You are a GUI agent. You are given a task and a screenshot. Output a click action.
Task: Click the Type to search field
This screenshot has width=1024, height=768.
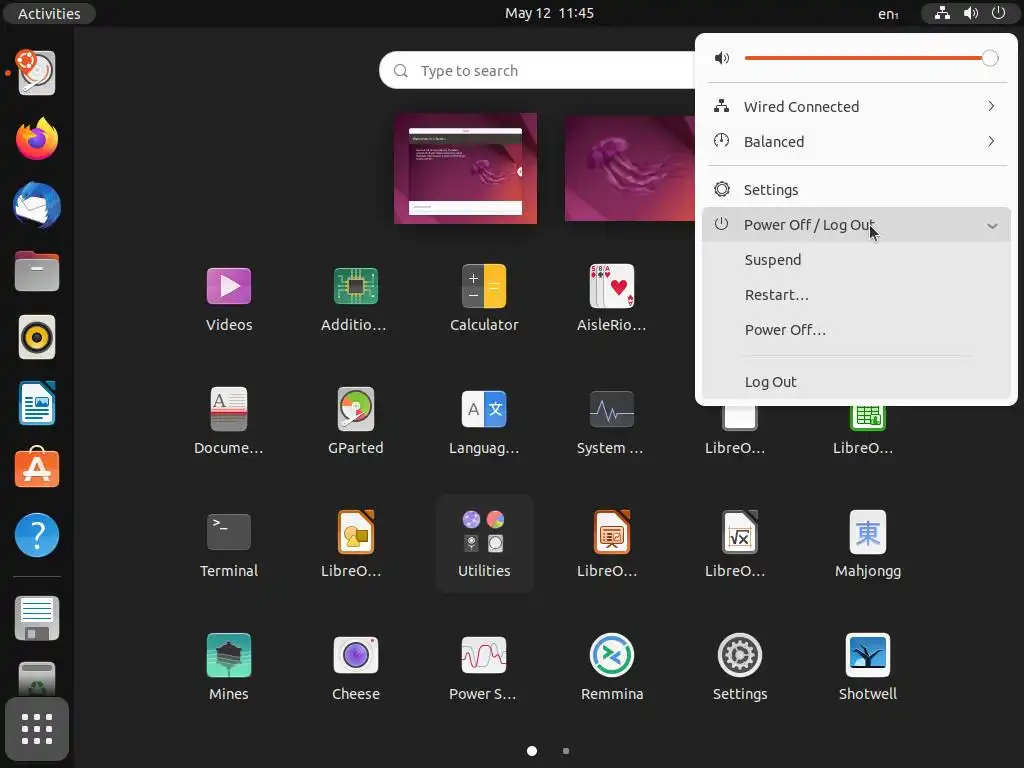tap(537, 71)
